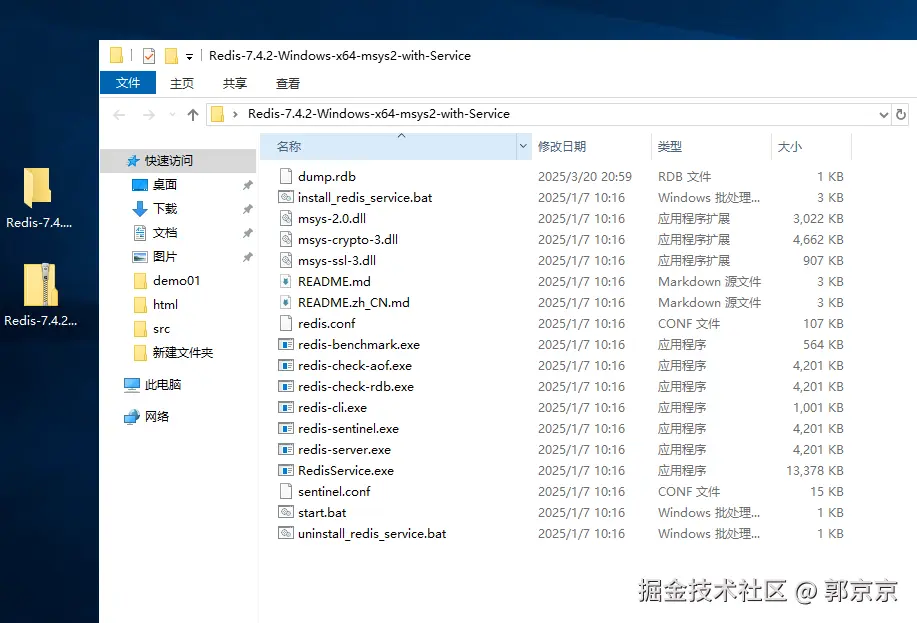Open the html folder in navigation pane
Viewport: 917px width, 623px height.
coord(166,305)
